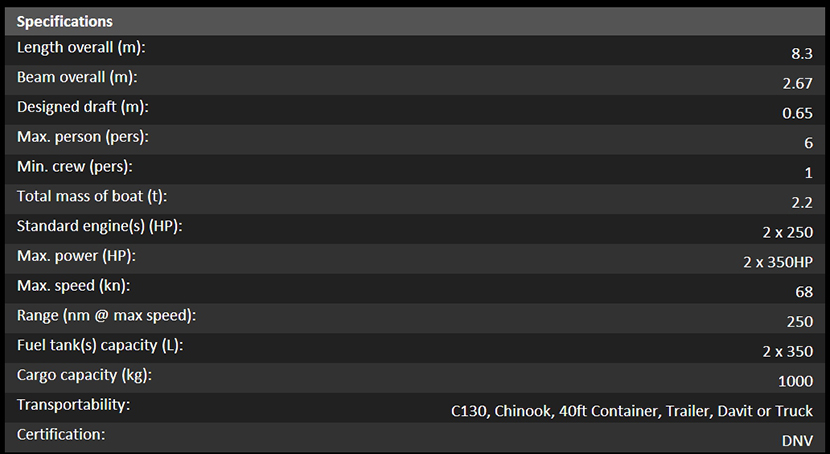Screen dimensions: 830x454
Task: Click the Designed draft (m) label
Action: [x=83, y=107]
